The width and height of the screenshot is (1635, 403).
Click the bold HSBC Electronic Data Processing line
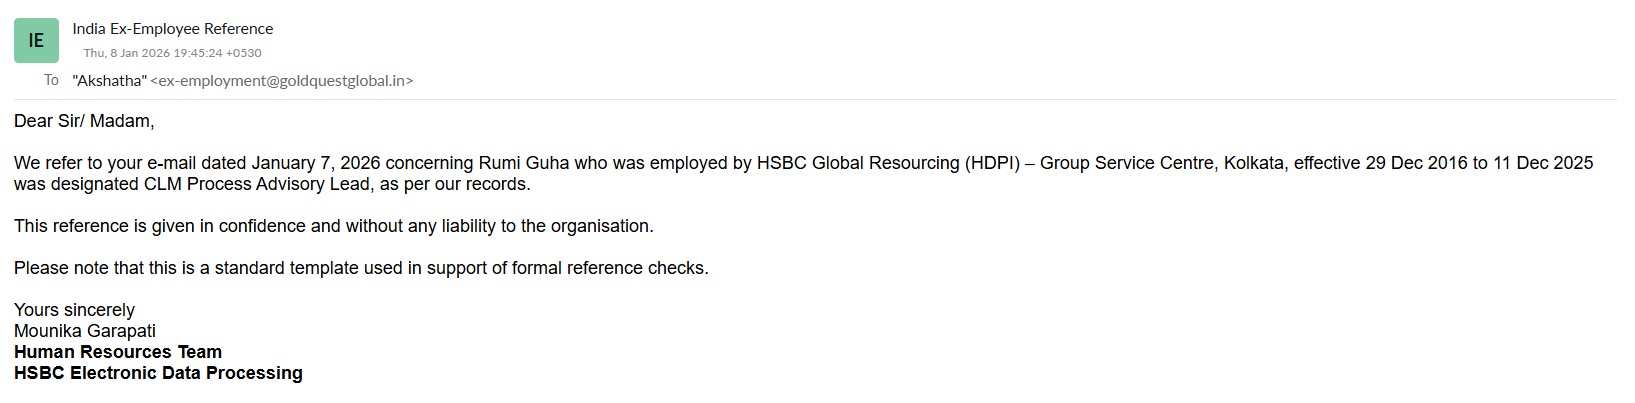click(158, 373)
